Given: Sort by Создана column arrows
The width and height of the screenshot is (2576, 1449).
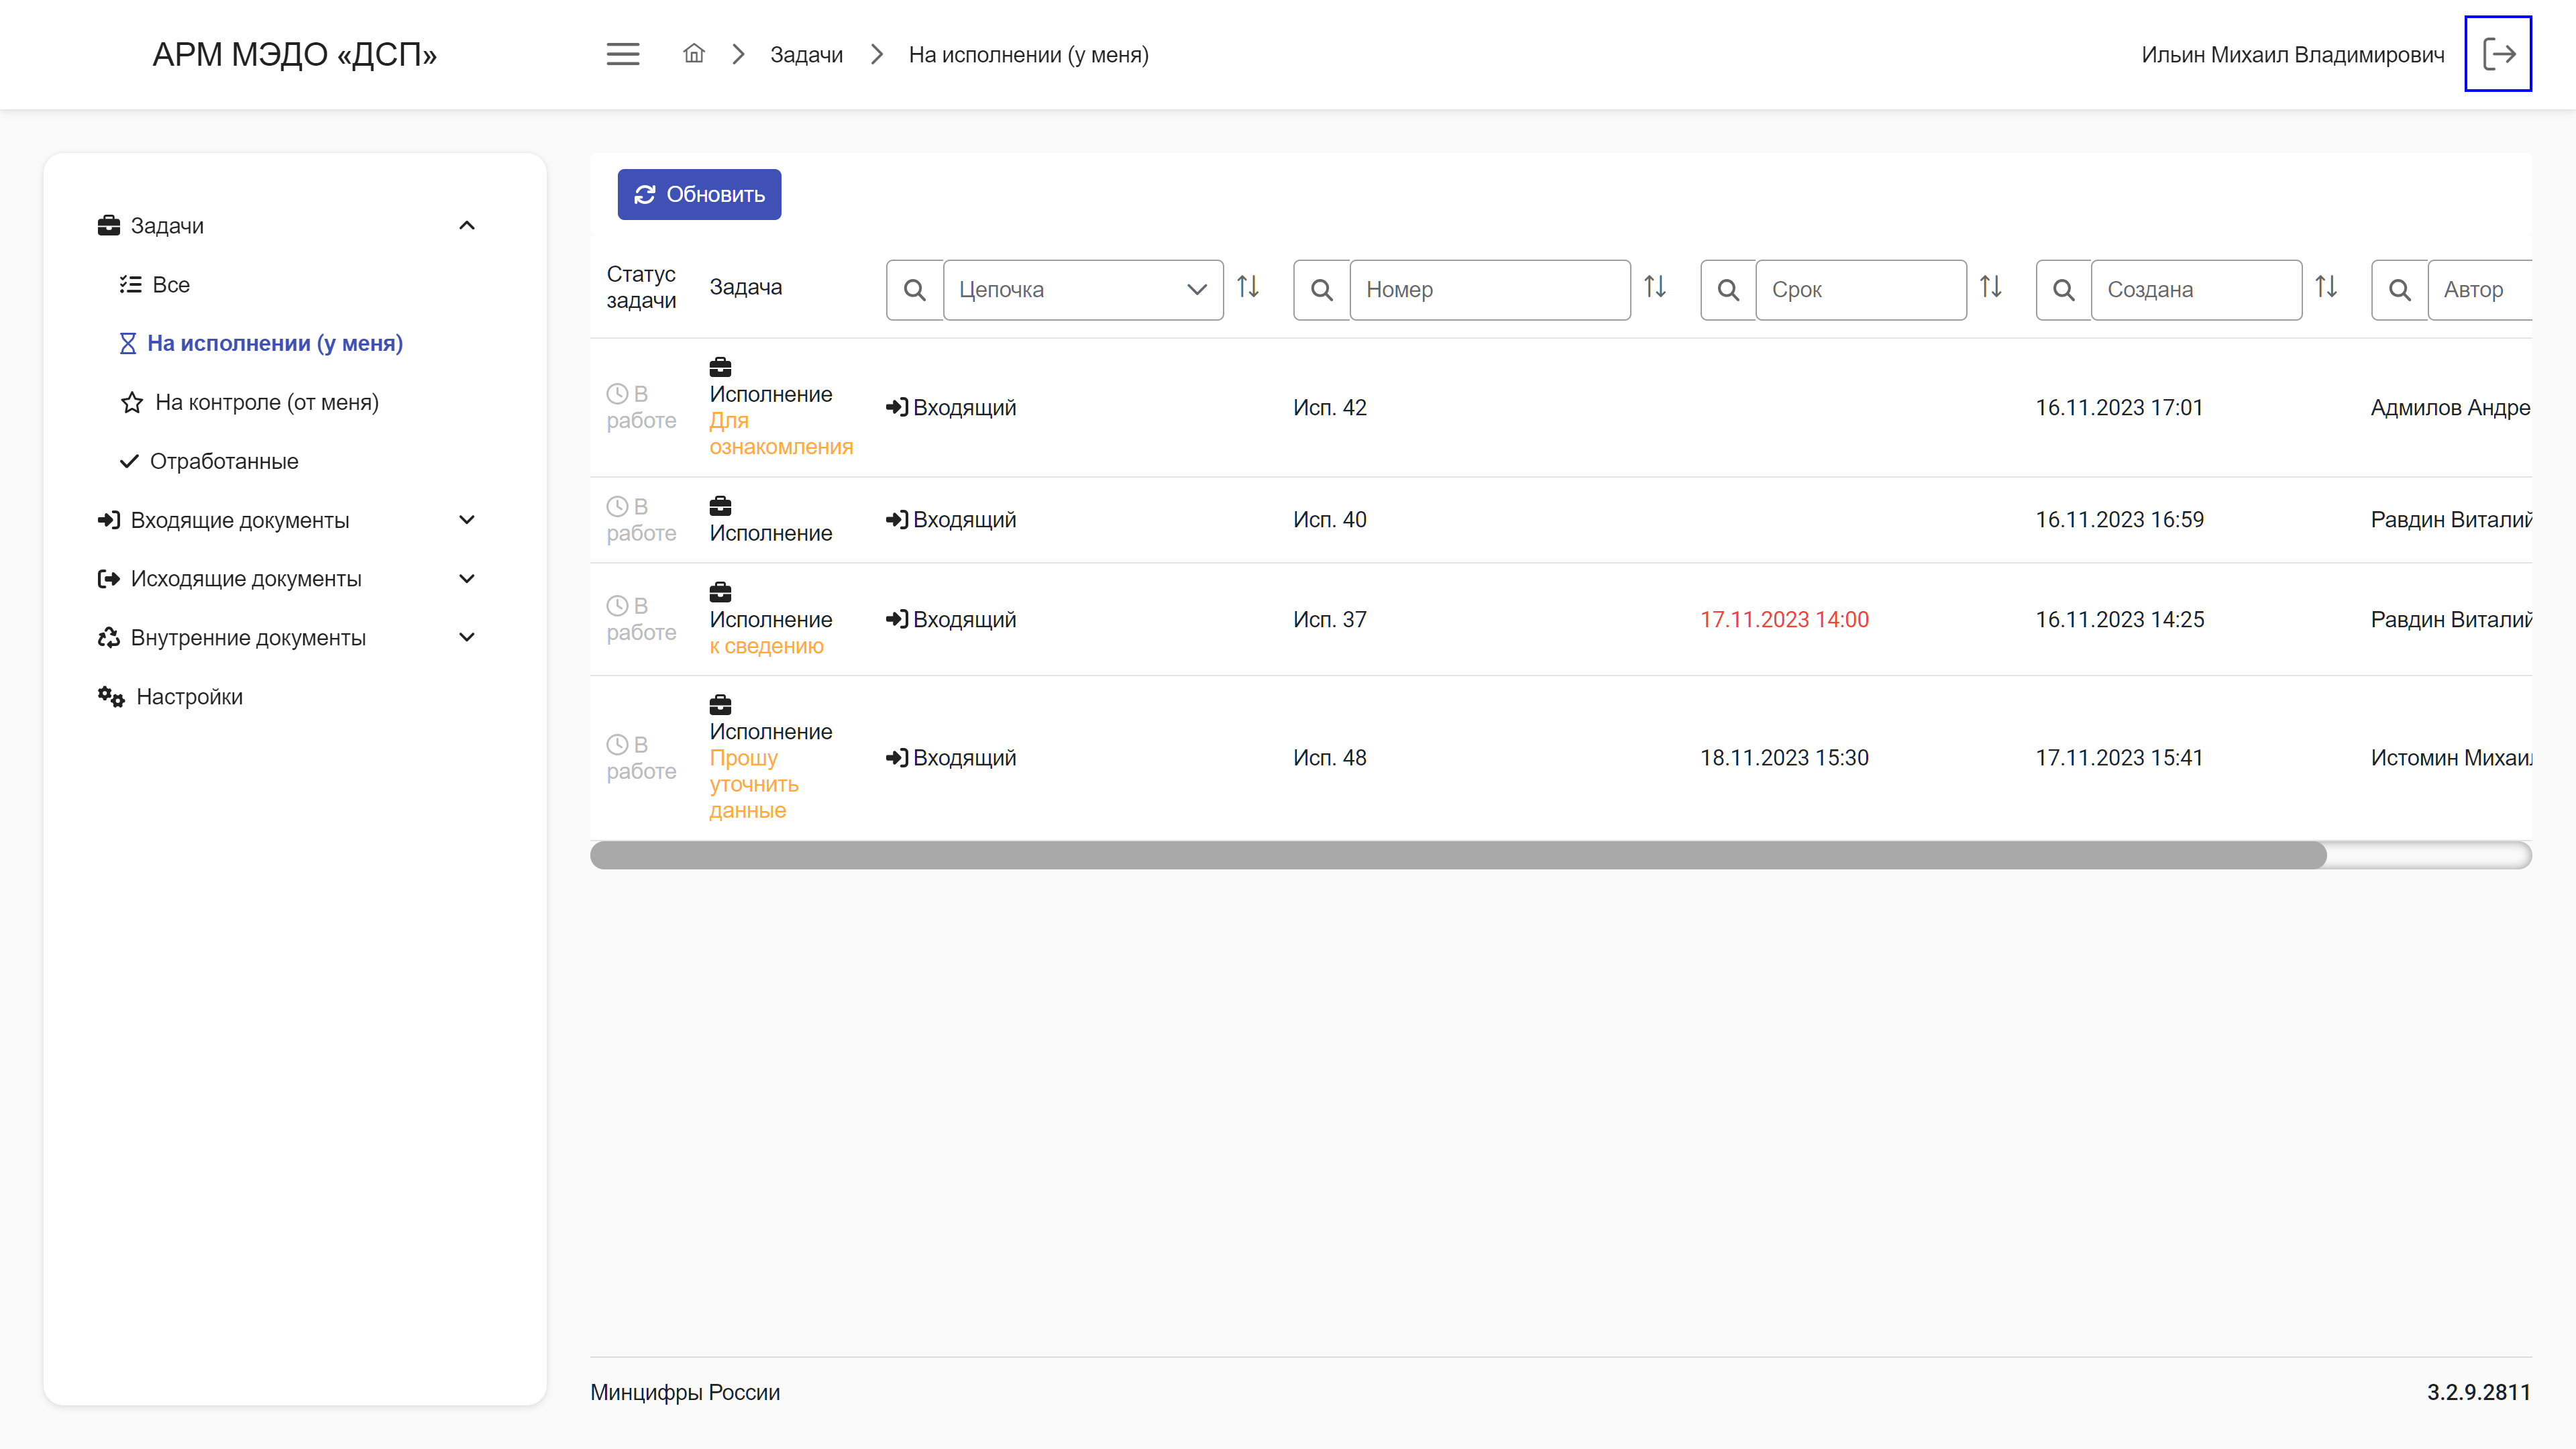Looking at the screenshot, I should coord(2326,287).
